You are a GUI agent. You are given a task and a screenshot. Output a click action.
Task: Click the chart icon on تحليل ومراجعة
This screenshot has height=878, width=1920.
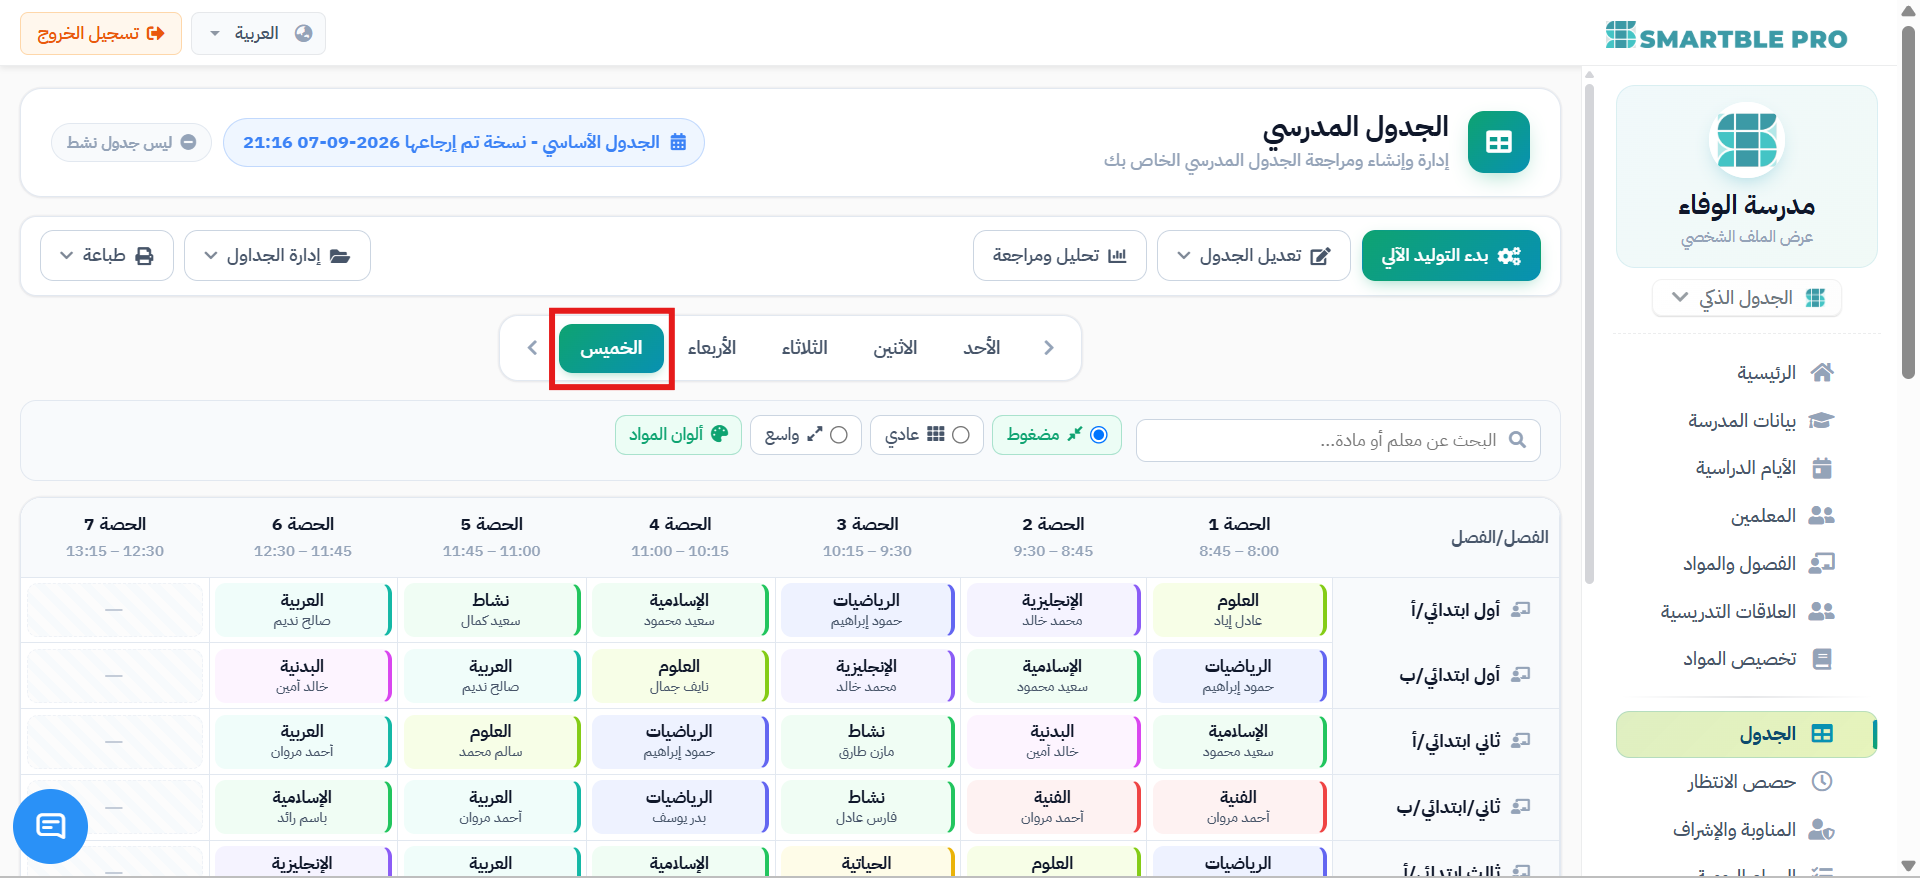tap(1117, 256)
